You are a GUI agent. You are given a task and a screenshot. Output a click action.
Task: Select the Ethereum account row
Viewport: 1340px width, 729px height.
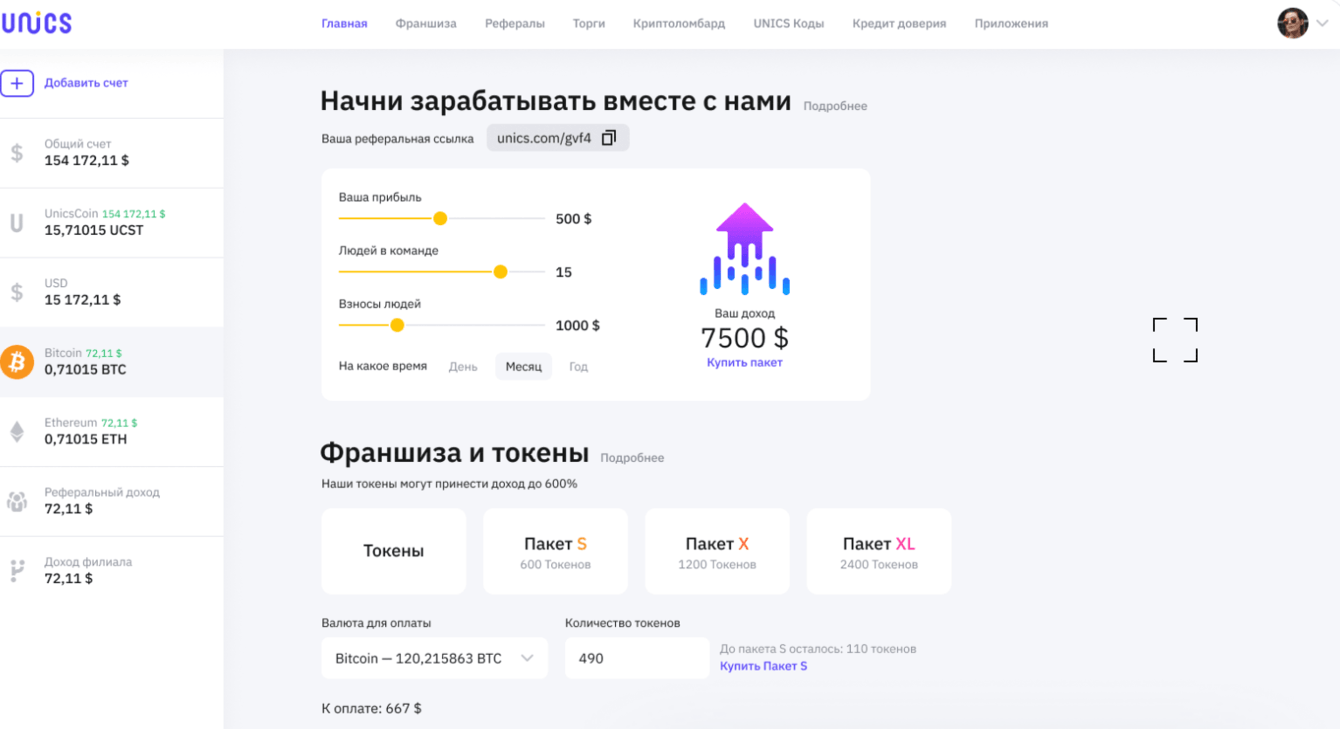coord(112,432)
